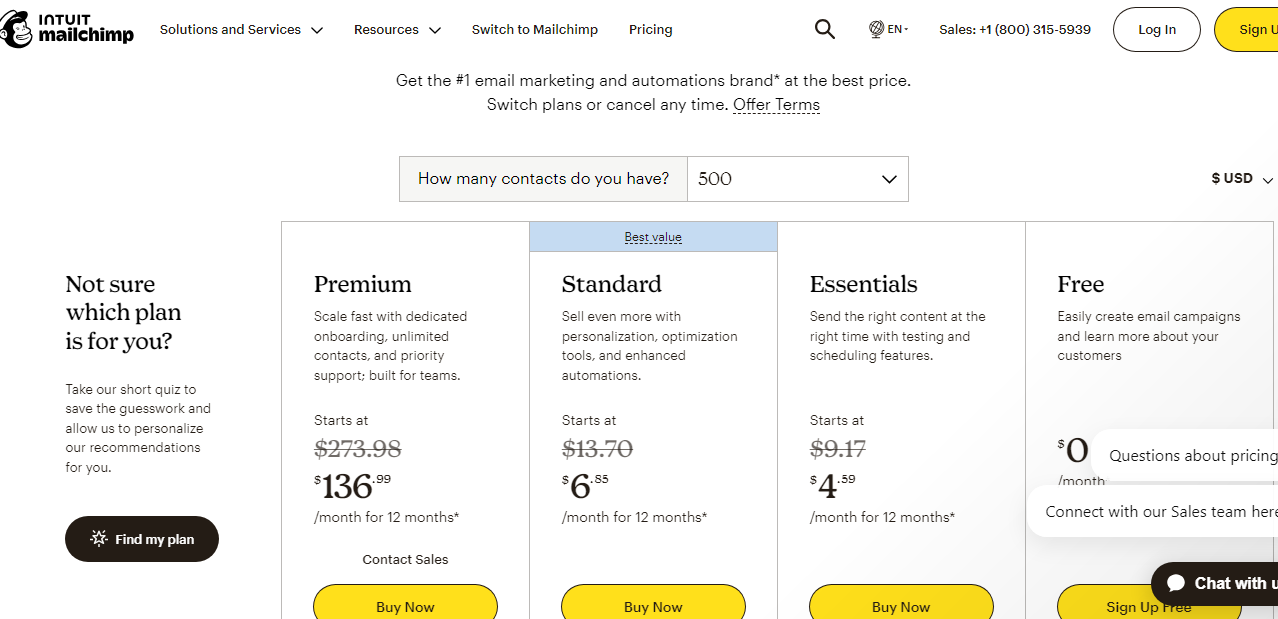Click Buy Now for Standard plan
1278x619 pixels.
653,606
